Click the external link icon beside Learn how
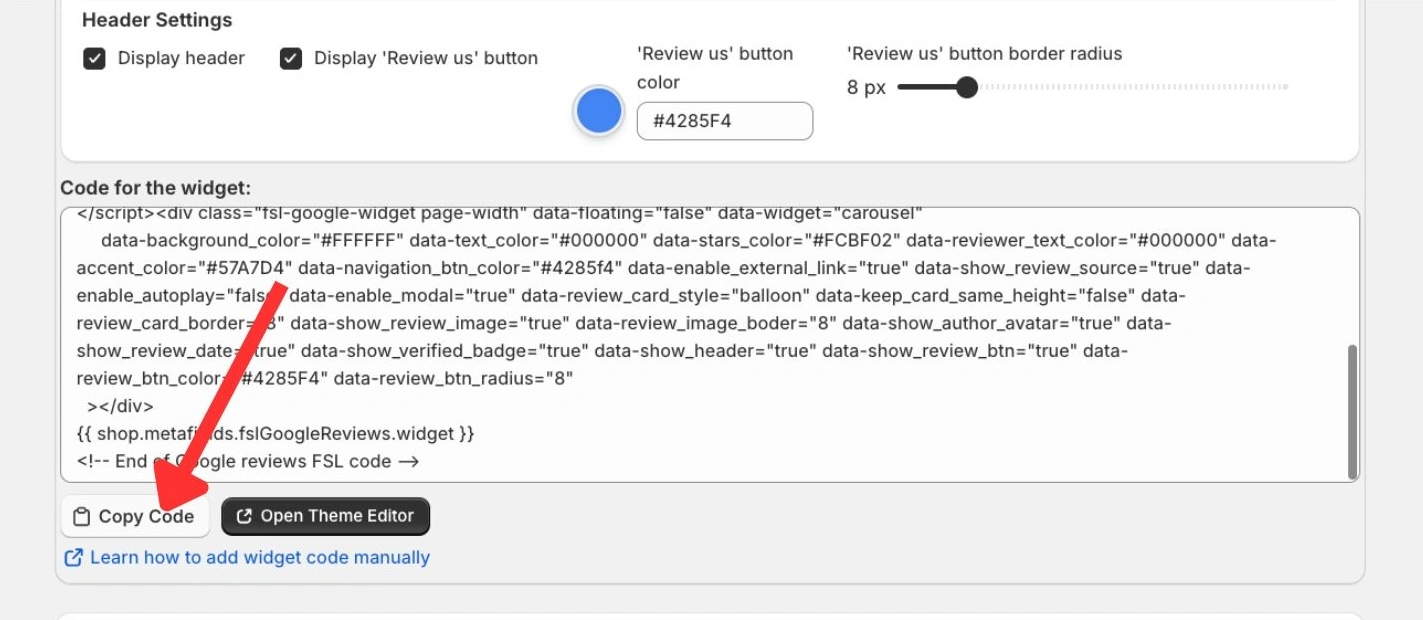This screenshot has width=1423, height=620. (73, 558)
